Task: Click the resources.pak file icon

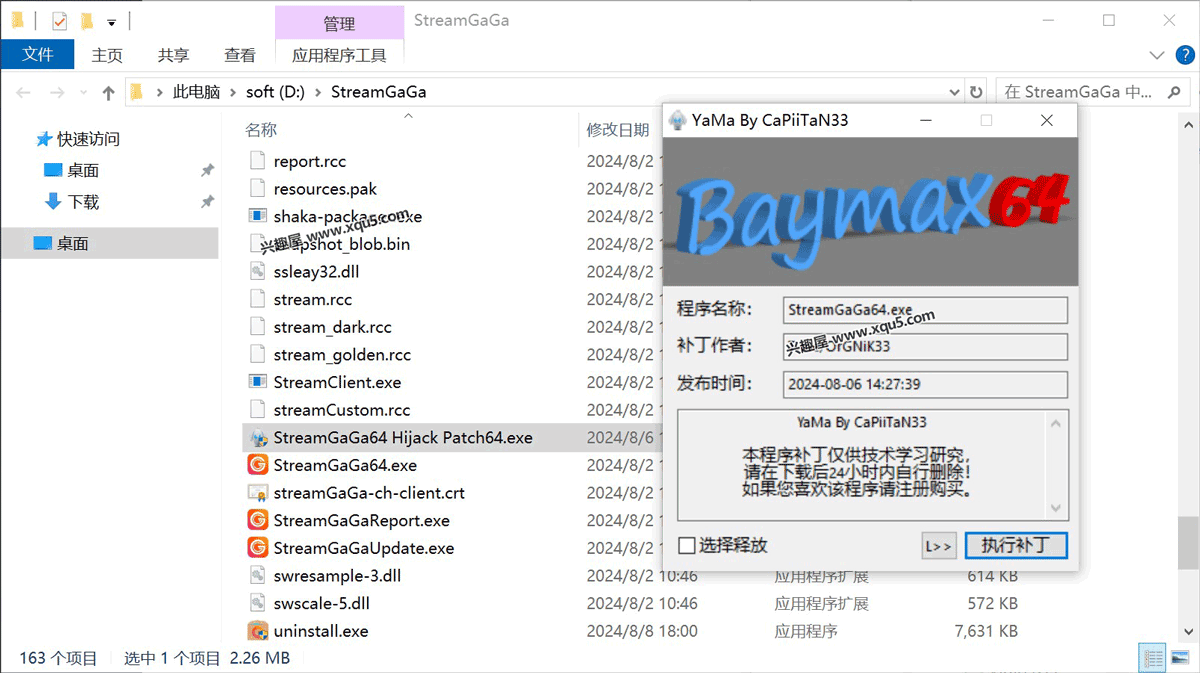Action: pyautogui.click(x=258, y=189)
